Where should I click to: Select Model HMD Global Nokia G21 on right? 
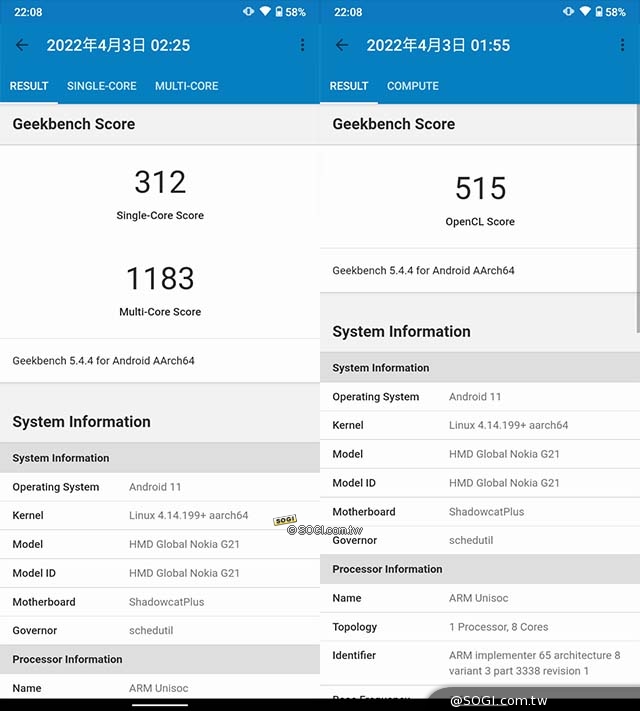tap(480, 454)
